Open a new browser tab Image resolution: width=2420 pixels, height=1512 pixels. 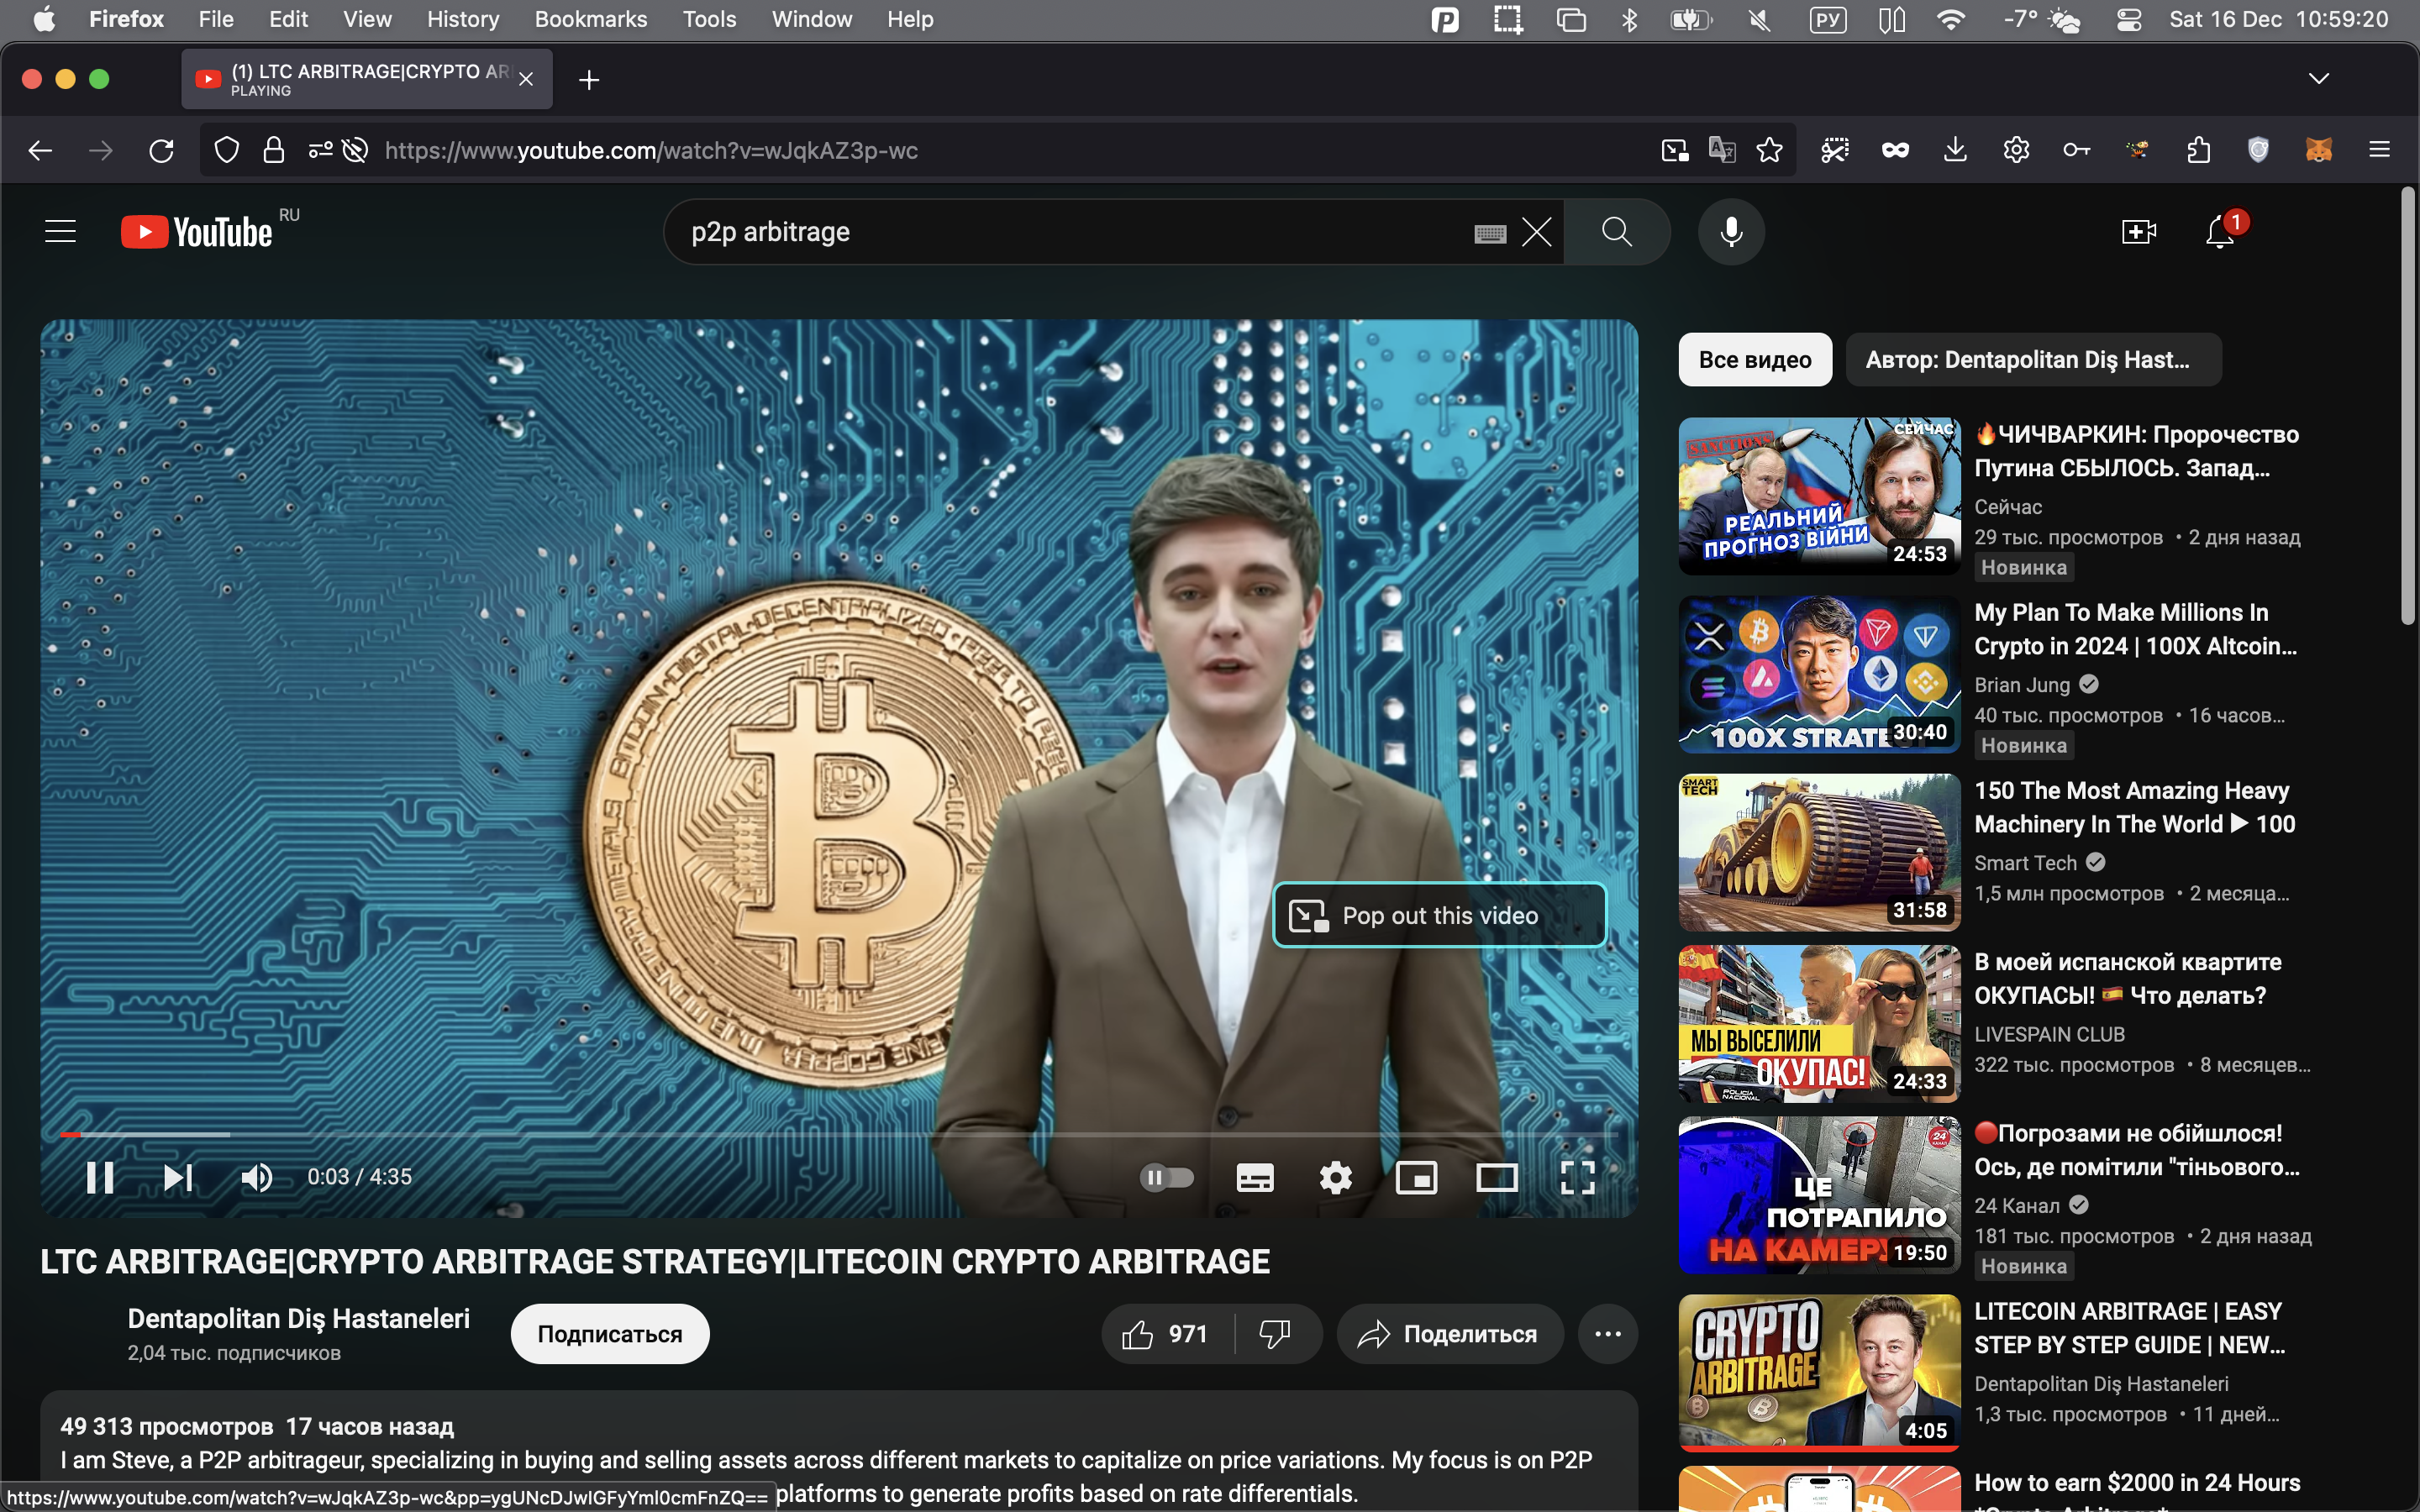[x=589, y=79]
